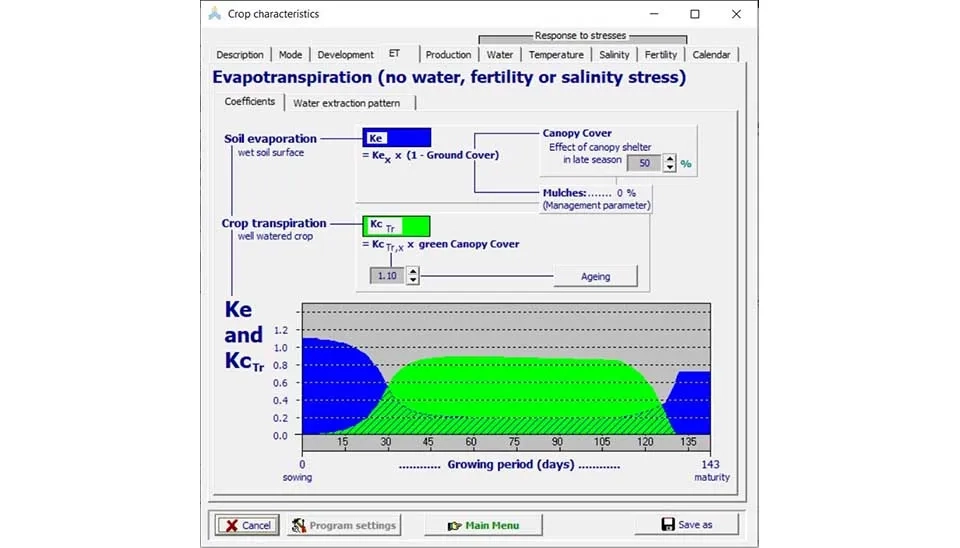Open the Water stress tab
The image size is (960, 548).
point(500,55)
